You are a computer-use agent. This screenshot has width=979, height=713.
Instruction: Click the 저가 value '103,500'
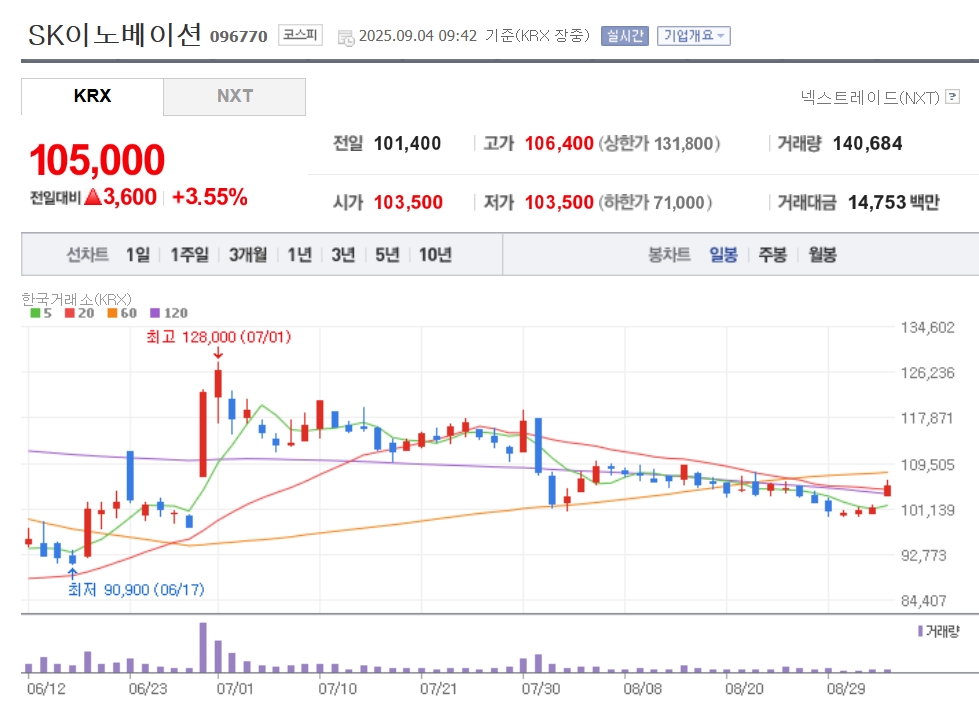pyautogui.click(x=559, y=202)
